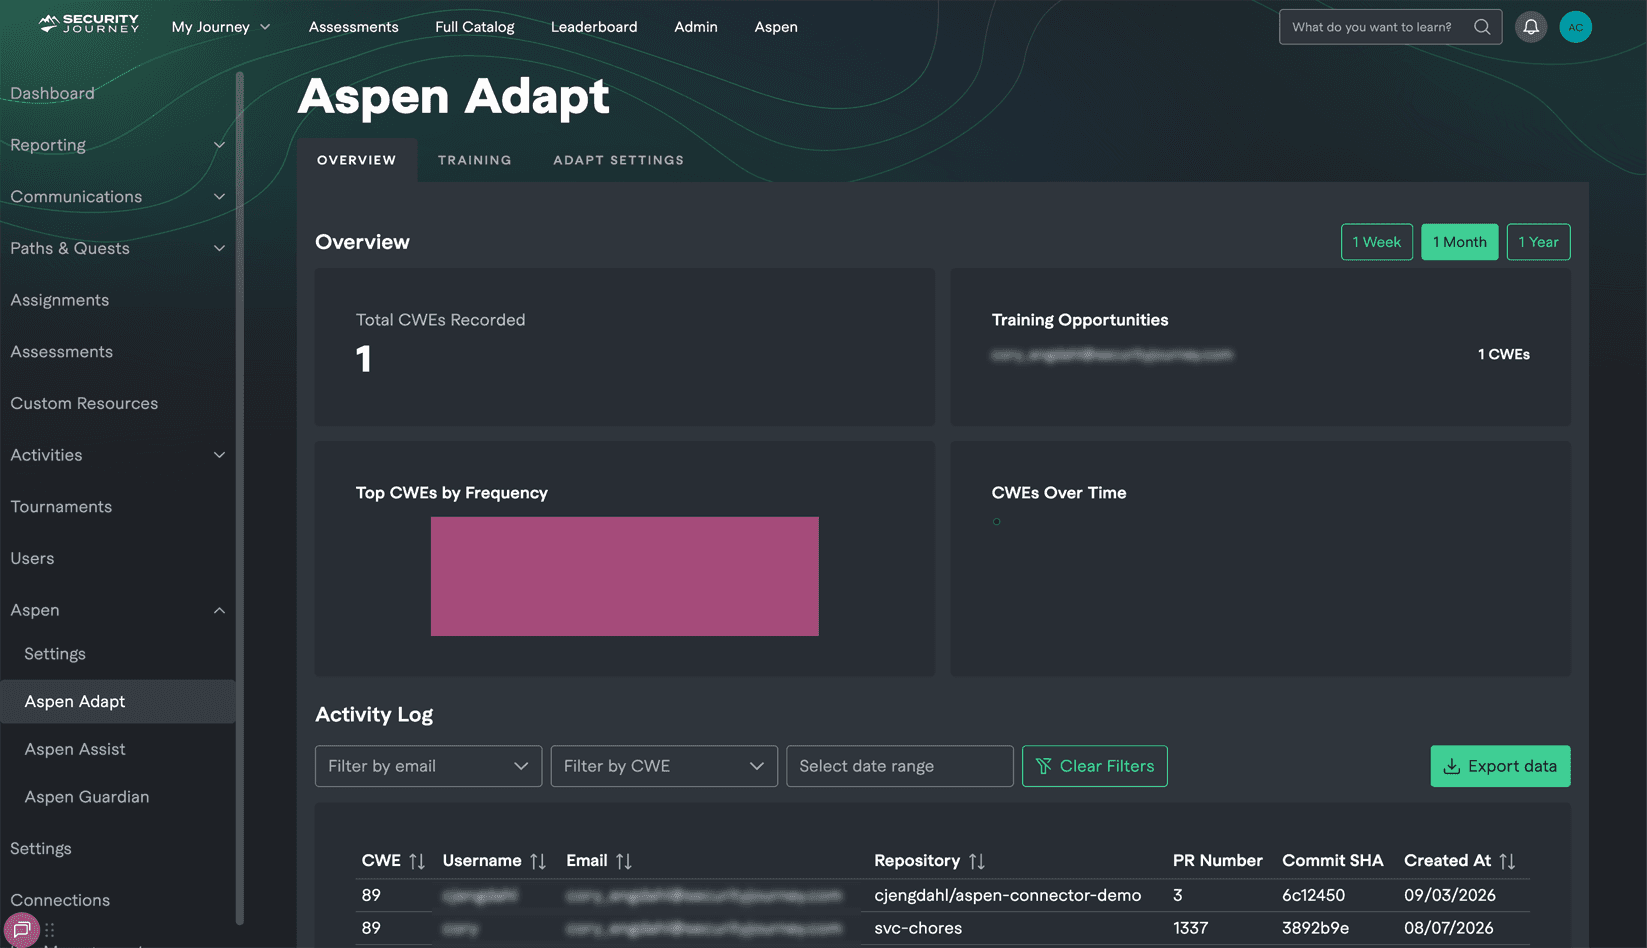Sort the table by CWE column
This screenshot has height=948, width=1647.
pyautogui.click(x=417, y=861)
